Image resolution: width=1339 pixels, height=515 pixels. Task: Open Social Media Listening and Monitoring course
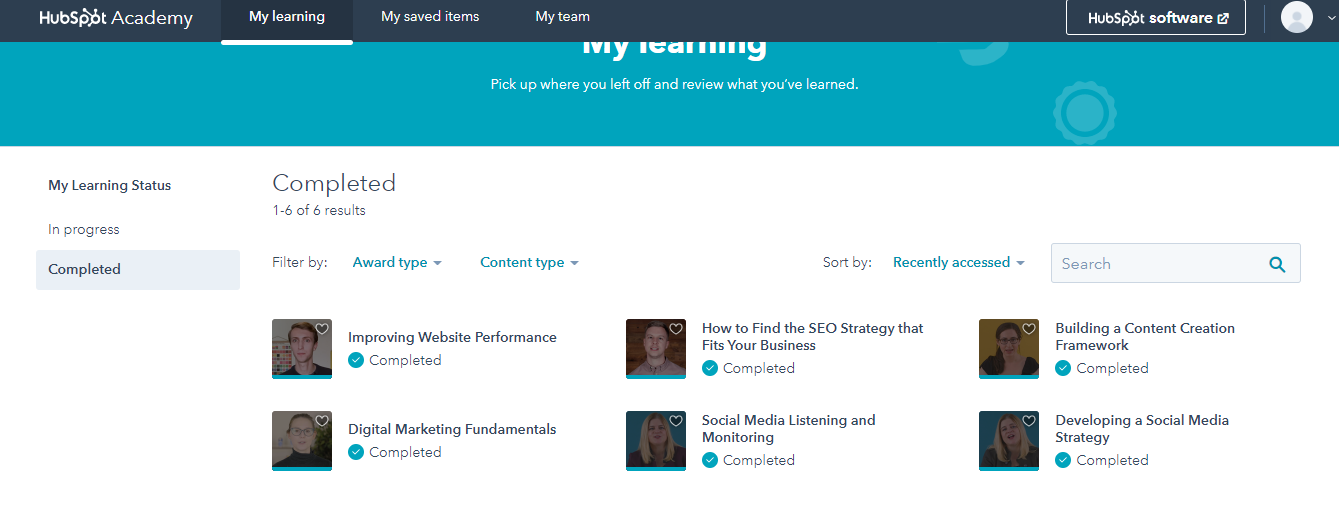click(x=789, y=429)
